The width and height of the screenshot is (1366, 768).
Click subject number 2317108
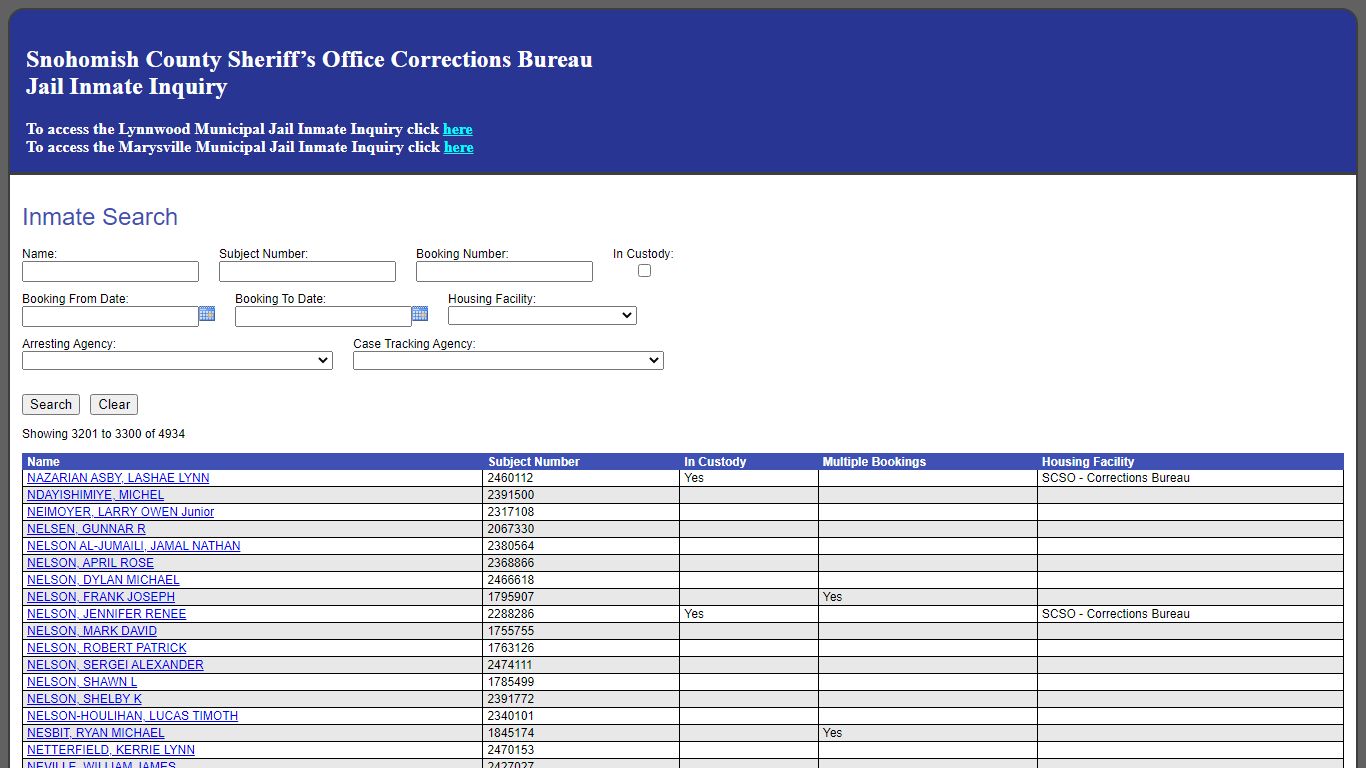click(x=510, y=512)
